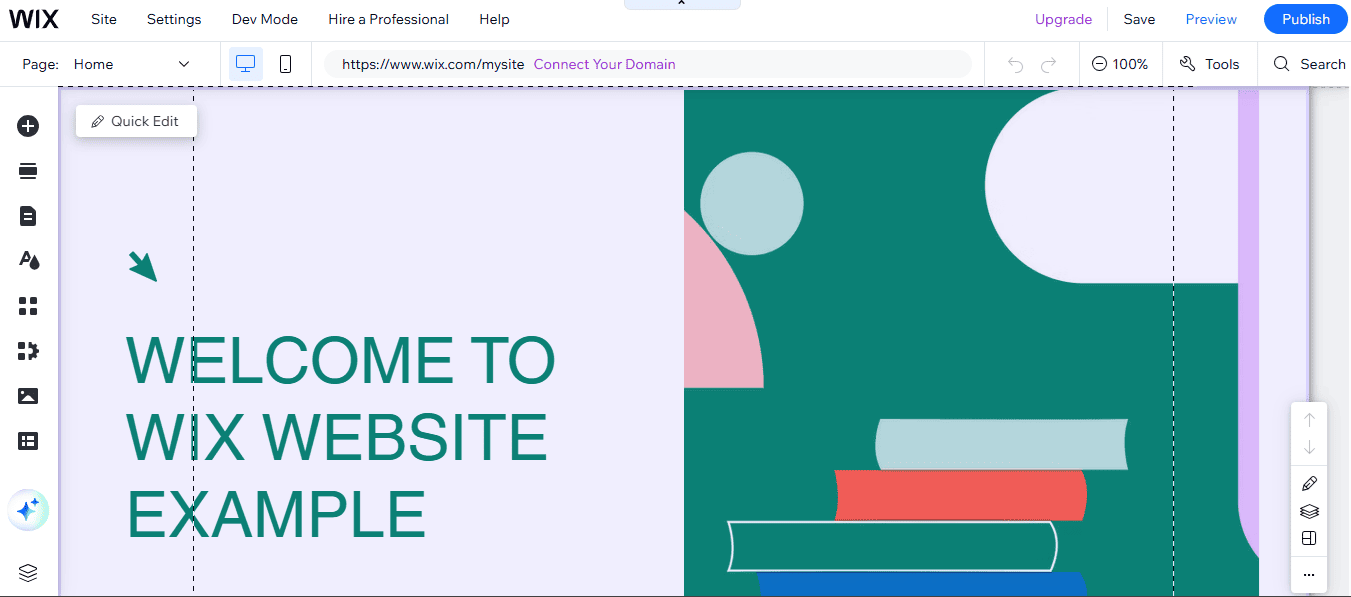
Task: Open the Dev Mode menu
Action: pos(265,19)
